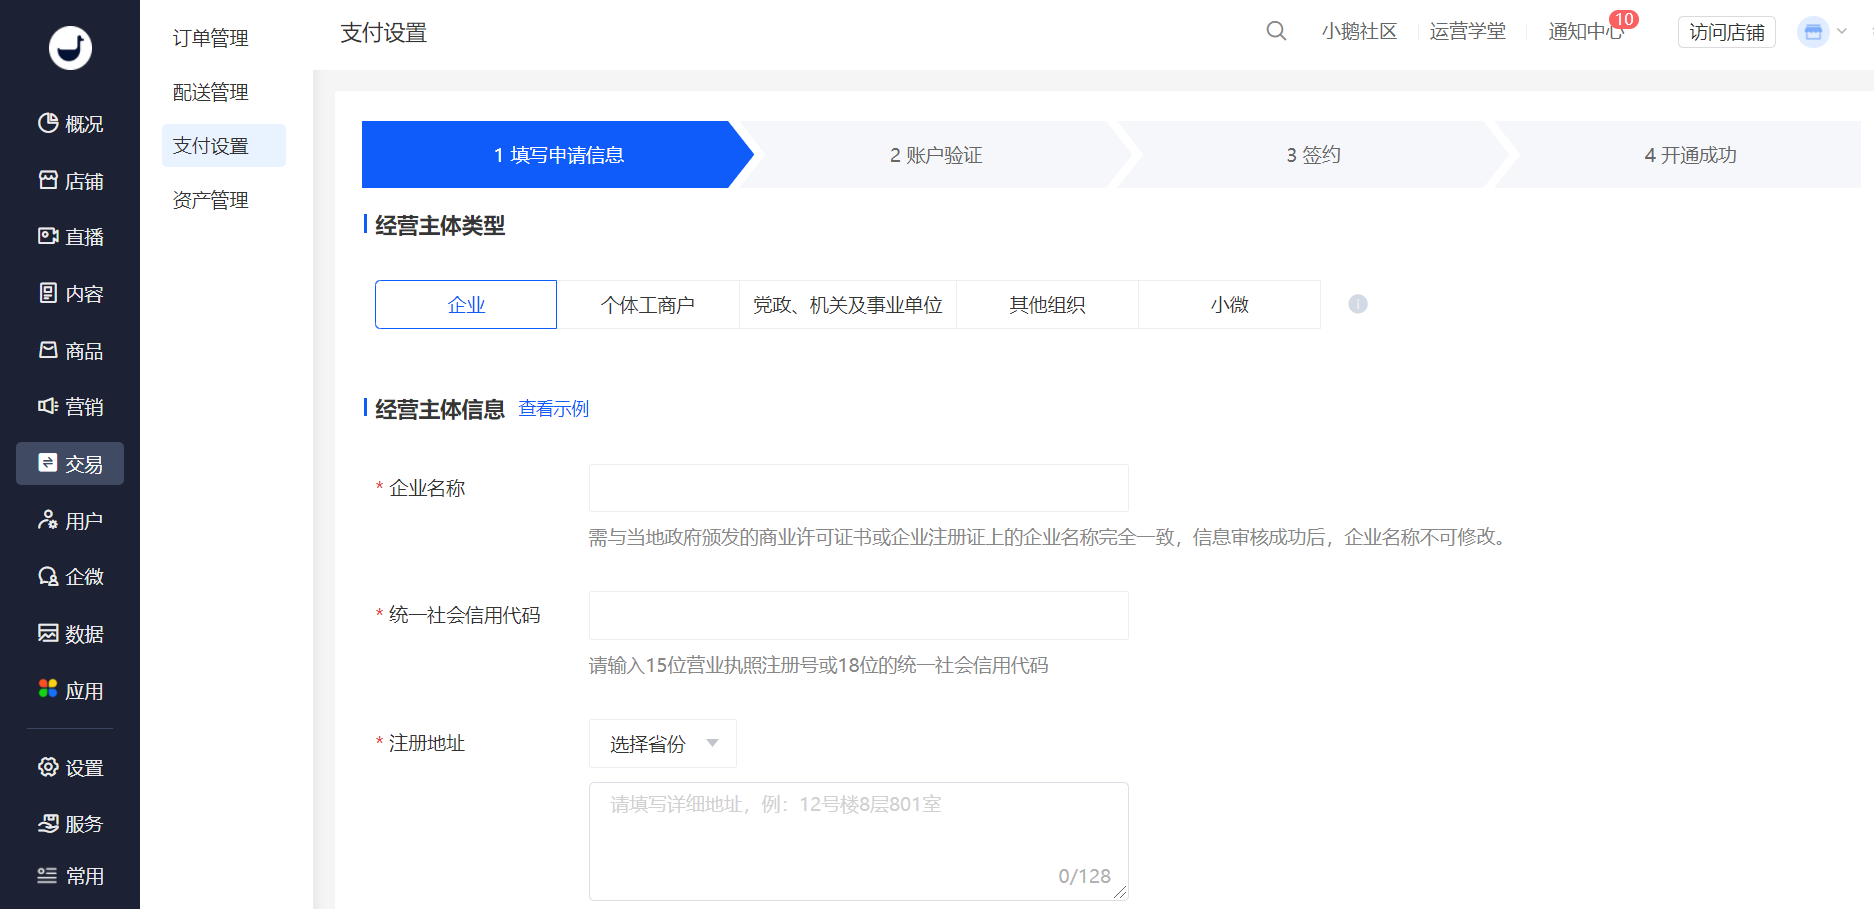Open the 服务 service icon
Viewport: 1874px width, 909px height.
point(48,823)
